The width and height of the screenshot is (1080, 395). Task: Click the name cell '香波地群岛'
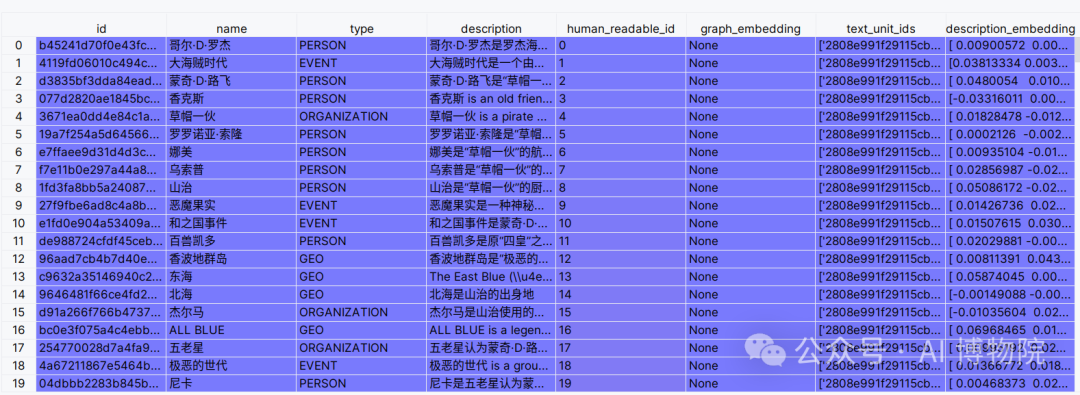(x=231, y=258)
